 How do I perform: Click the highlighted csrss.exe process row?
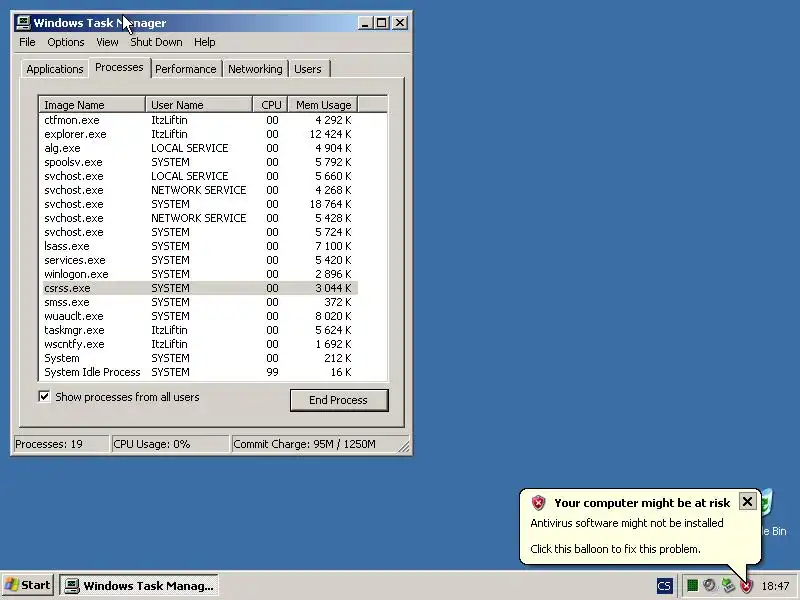click(200, 288)
